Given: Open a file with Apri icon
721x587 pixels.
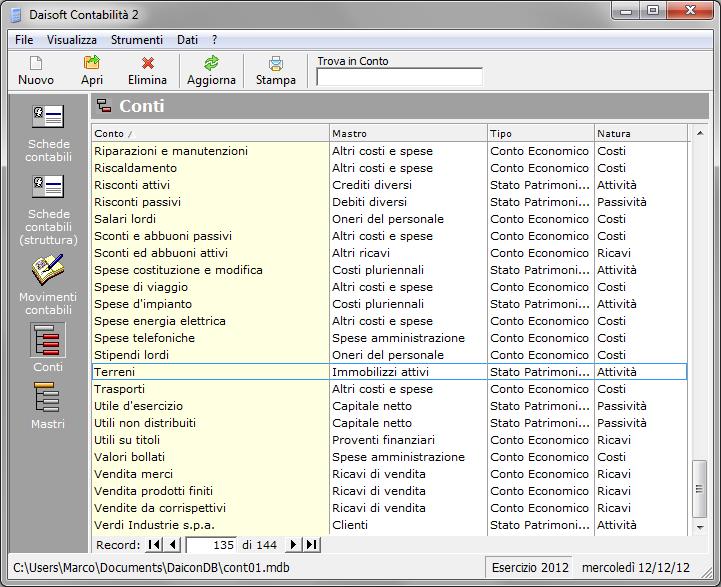Looking at the screenshot, I should coord(92,70).
